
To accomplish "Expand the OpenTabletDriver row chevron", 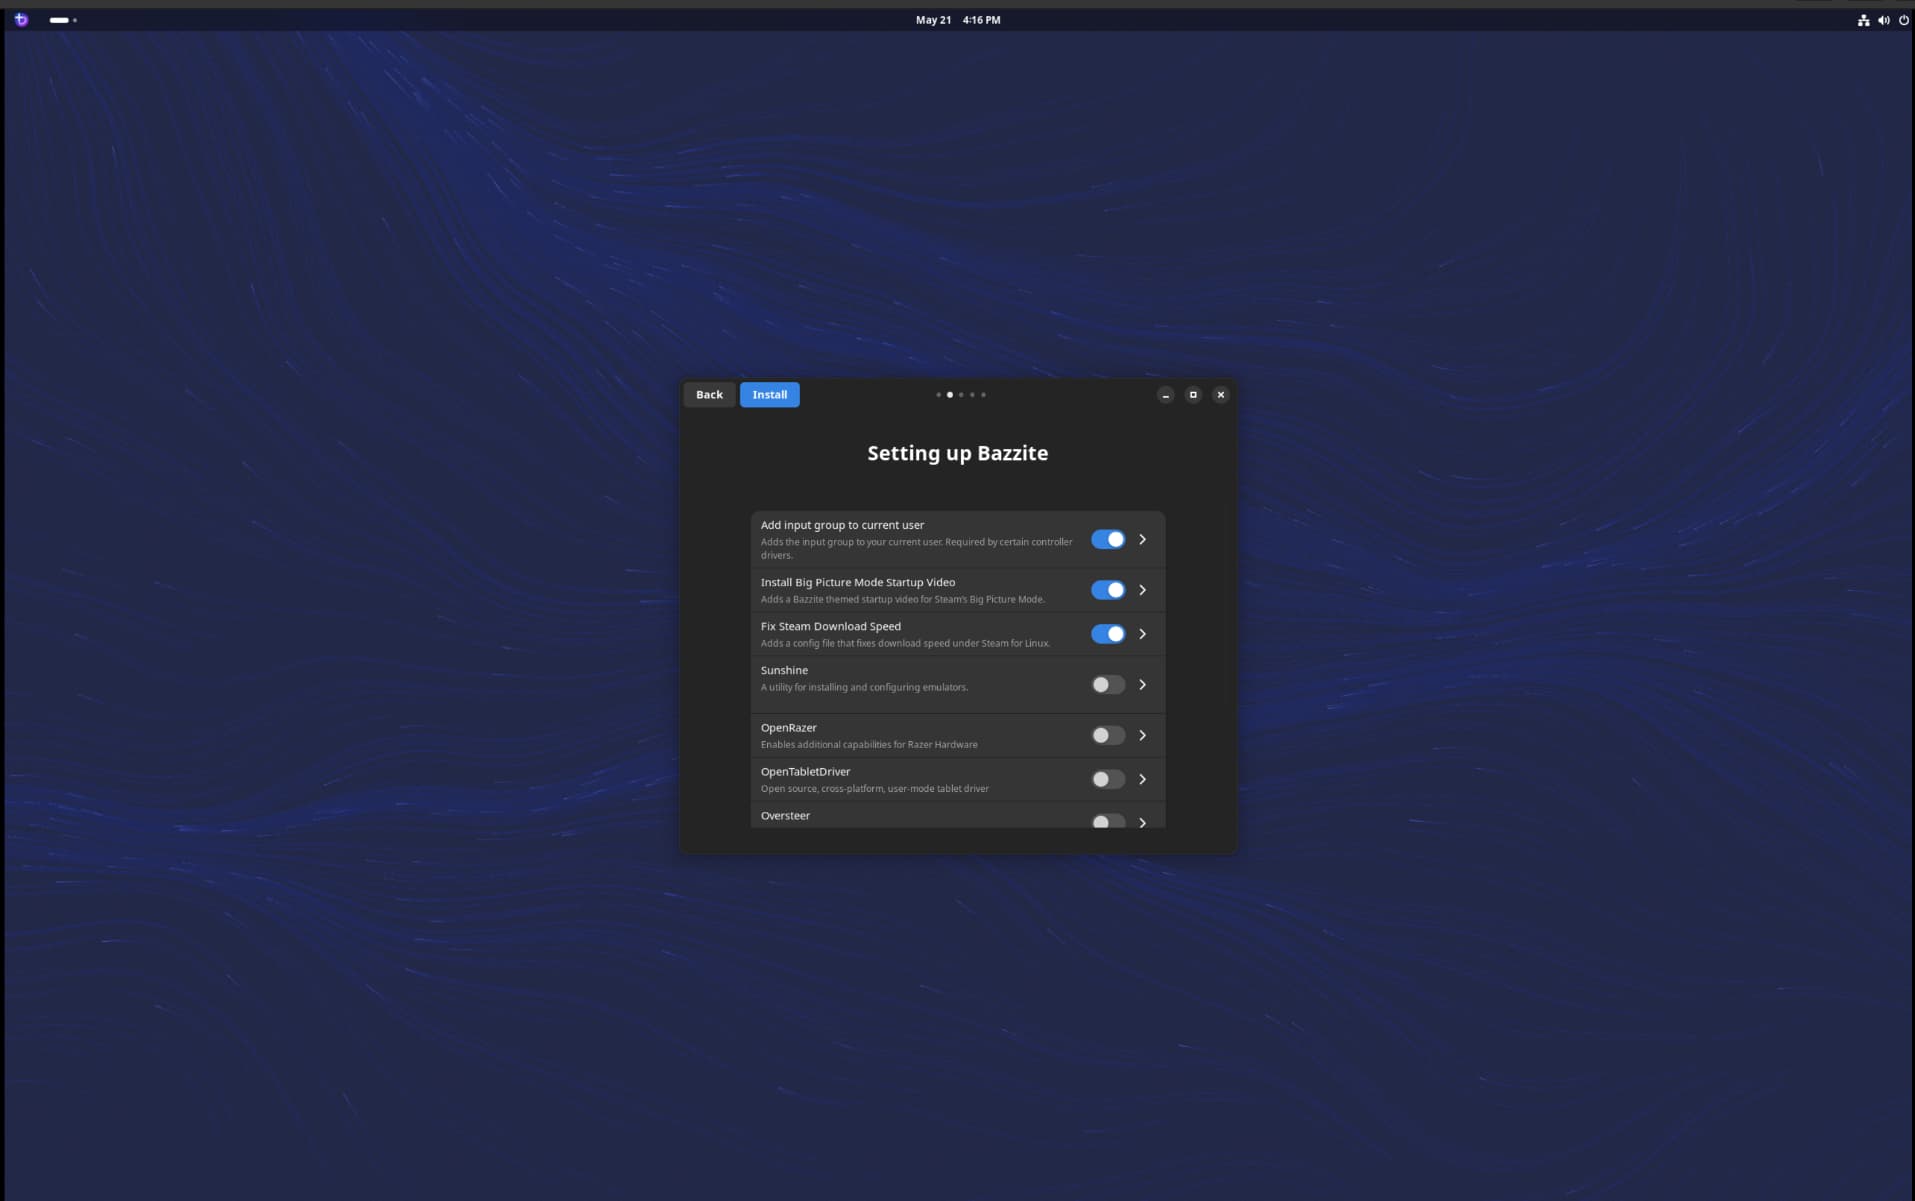I will pyautogui.click(x=1142, y=779).
